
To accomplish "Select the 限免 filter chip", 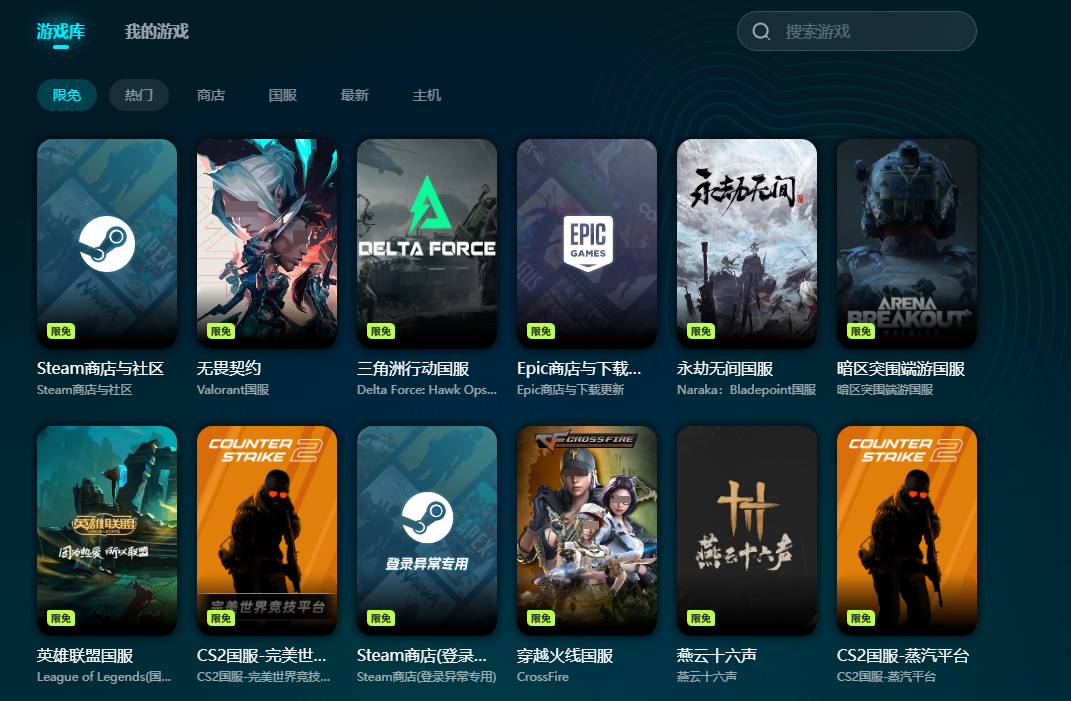I will (66, 95).
